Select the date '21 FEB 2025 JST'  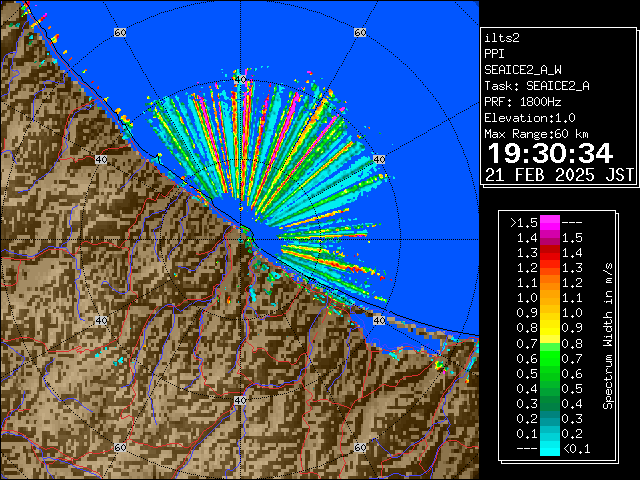(560, 175)
